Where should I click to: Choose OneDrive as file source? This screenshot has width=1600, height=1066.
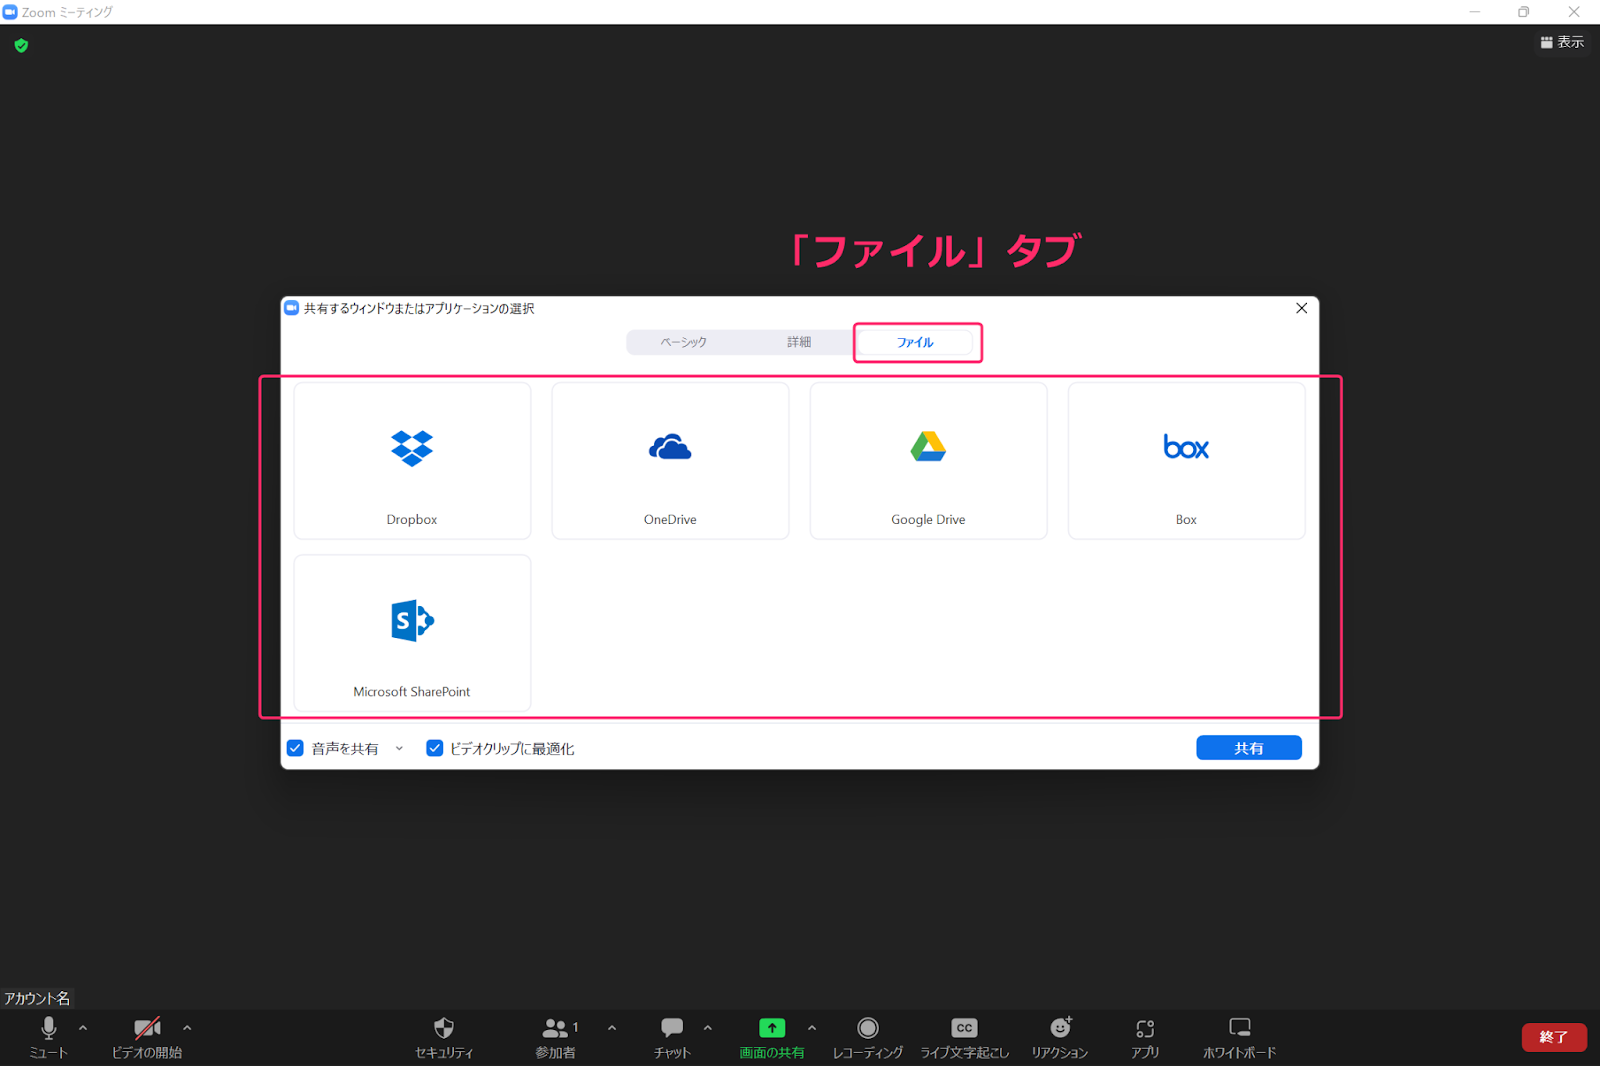[x=670, y=461]
